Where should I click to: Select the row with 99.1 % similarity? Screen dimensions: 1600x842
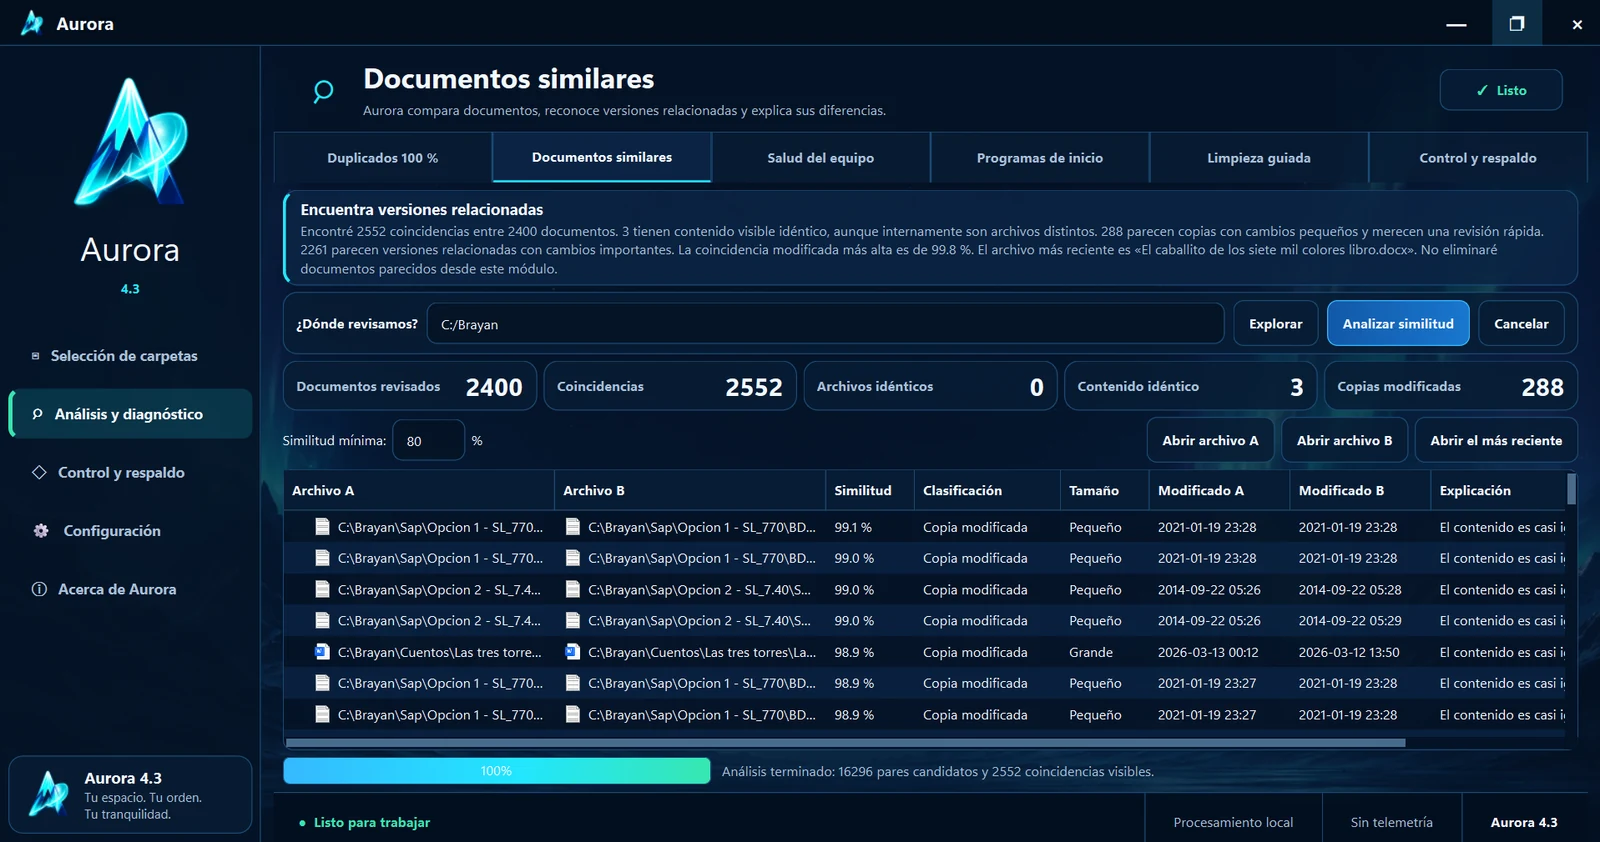[x=925, y=527]
